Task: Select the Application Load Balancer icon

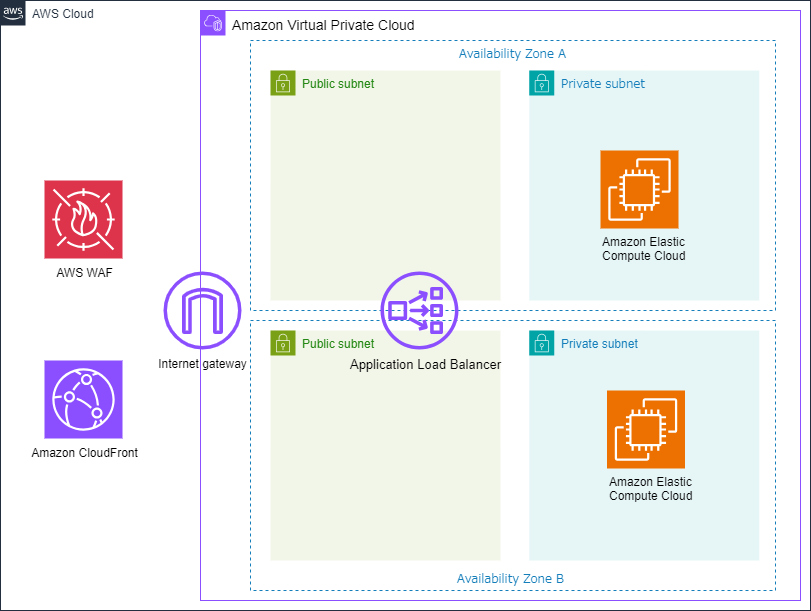Action: 419,310
